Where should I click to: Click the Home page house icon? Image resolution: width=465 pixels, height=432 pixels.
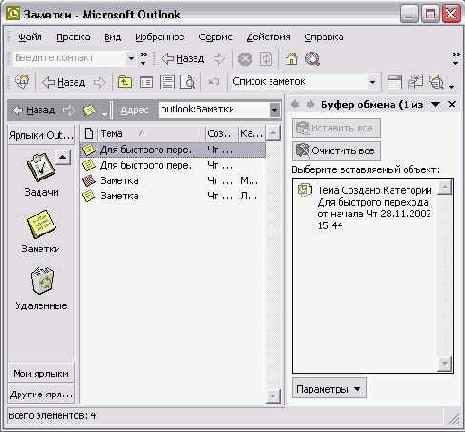292,59
